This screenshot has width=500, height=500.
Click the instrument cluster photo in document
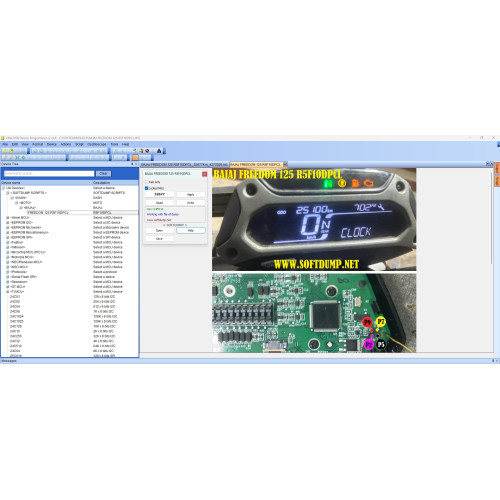tap(314, 219)
